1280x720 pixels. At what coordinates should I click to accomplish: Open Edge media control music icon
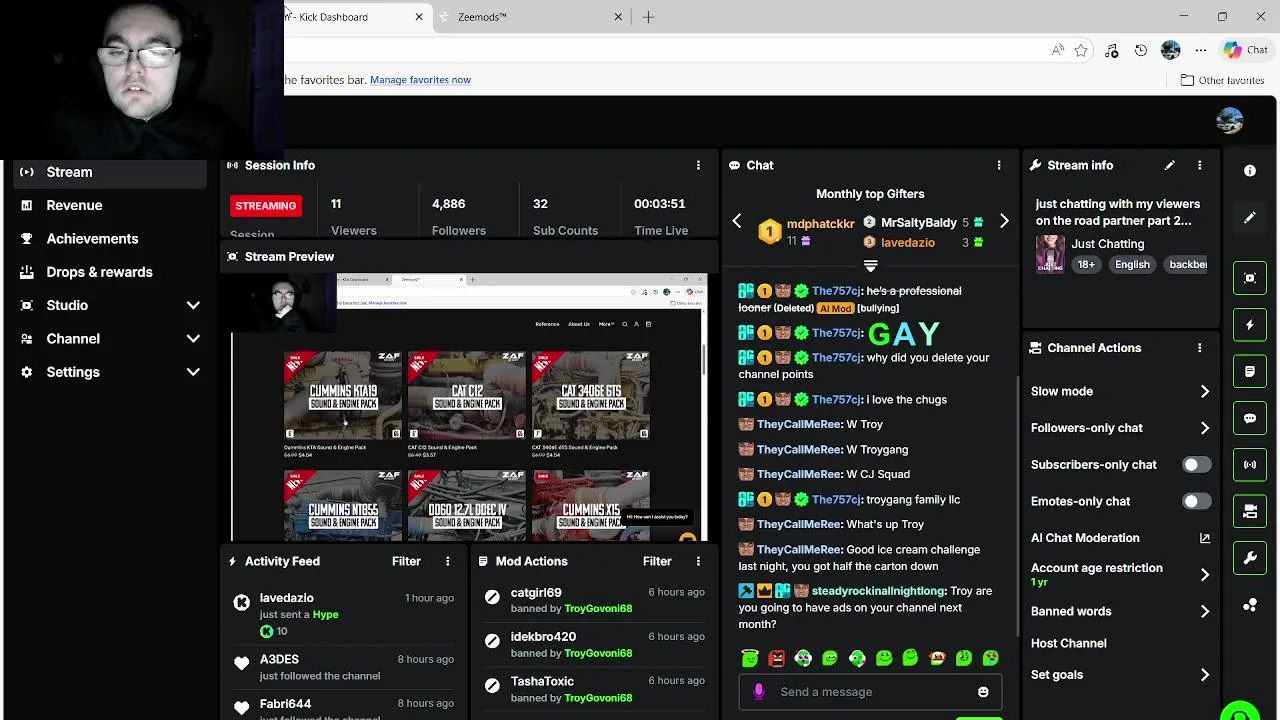click(1111, 50)
